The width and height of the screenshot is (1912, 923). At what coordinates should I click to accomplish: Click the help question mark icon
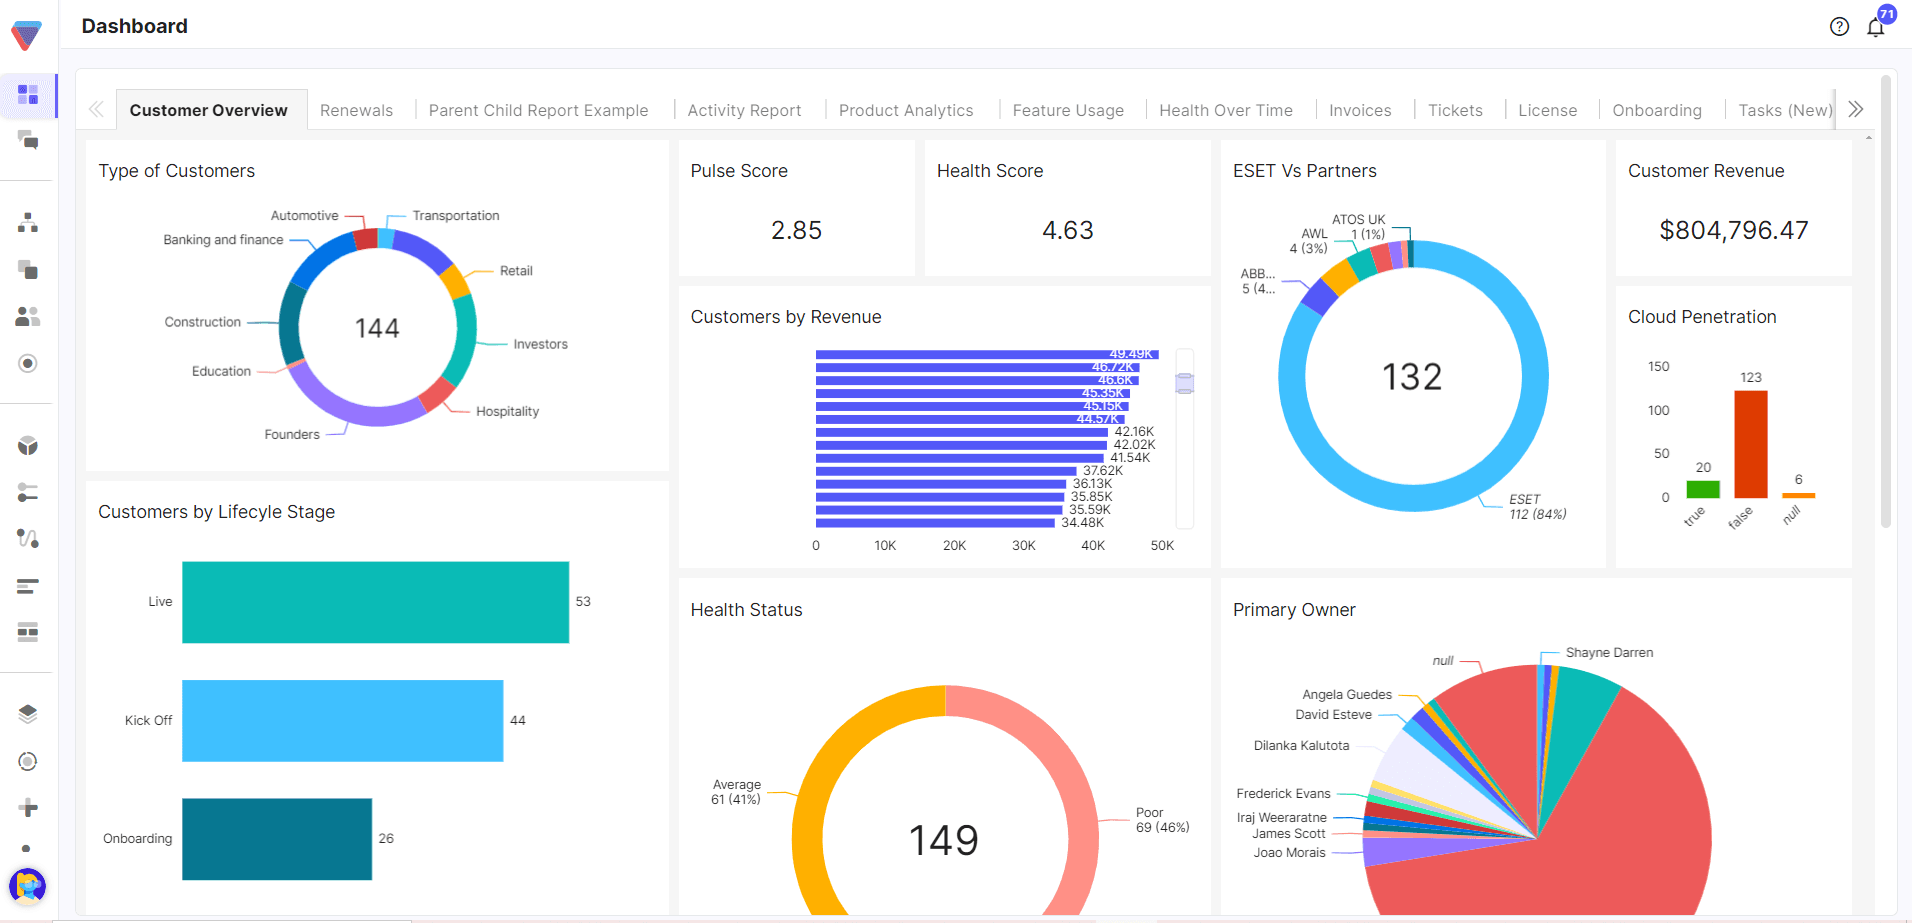pyautogui.click(x=1839, y=27)
